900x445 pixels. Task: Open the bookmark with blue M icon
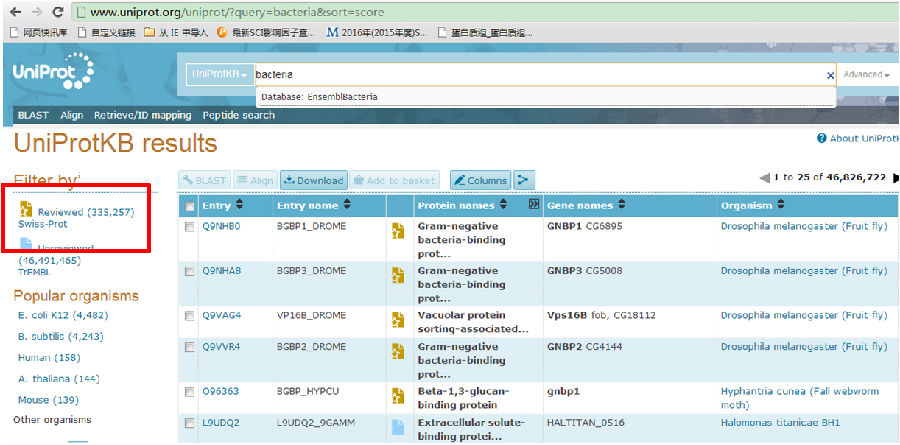[x=332, y=33]
